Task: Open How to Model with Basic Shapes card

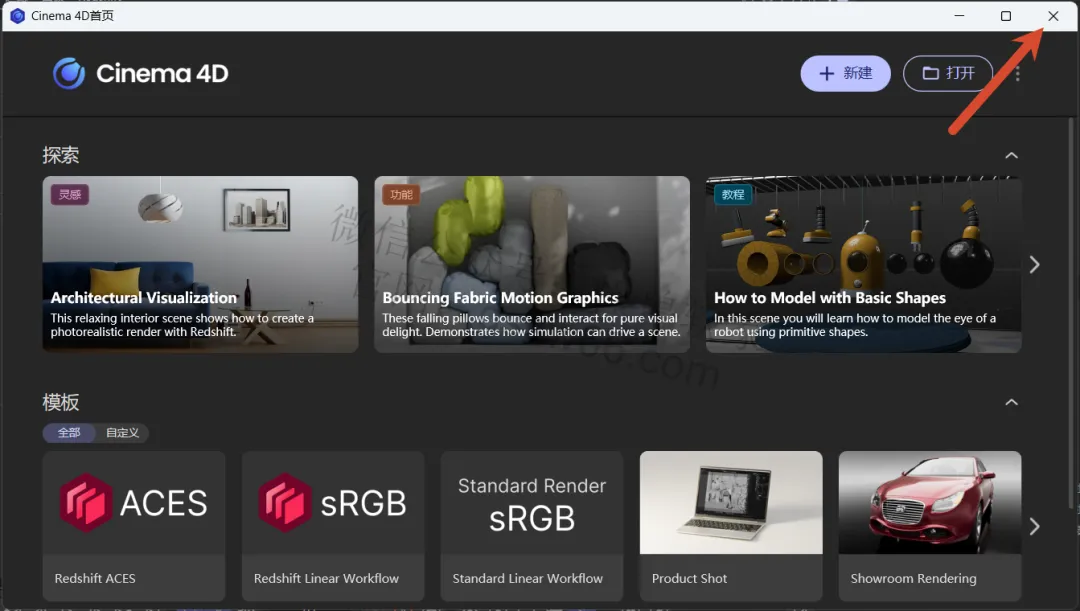Action: click(x=864, y=265)
